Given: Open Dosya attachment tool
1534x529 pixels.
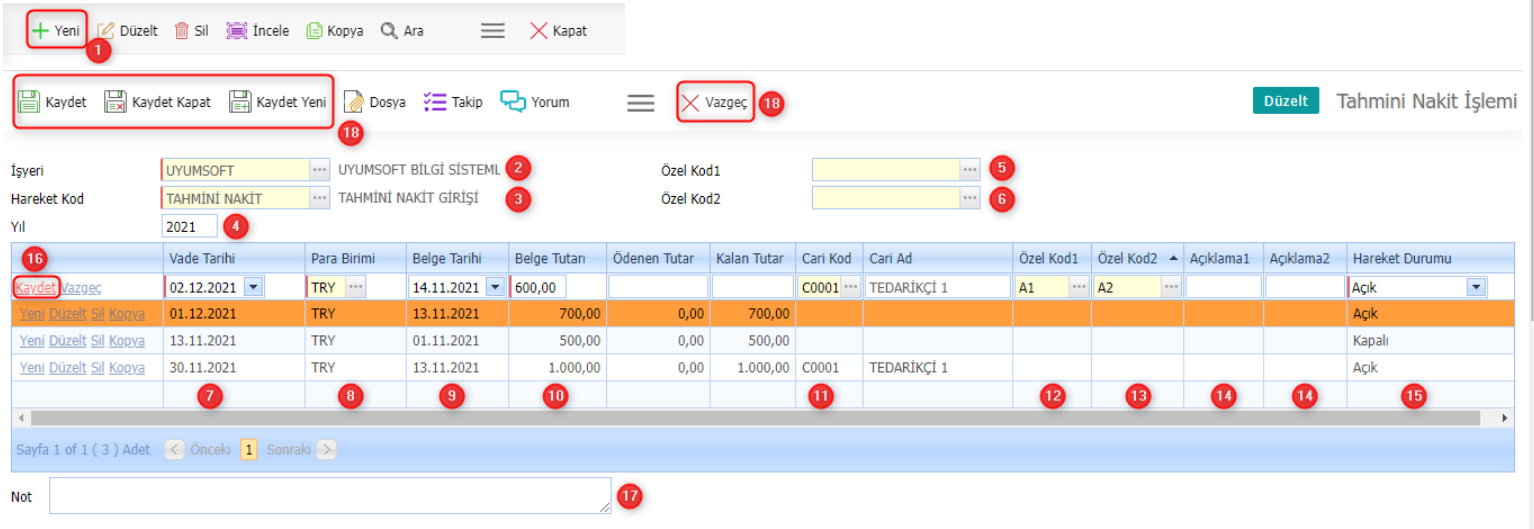Looking at the screenshot, I should click(x=374, y=102).
